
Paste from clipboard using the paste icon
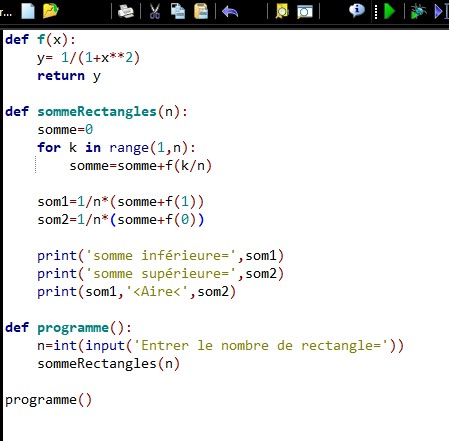tap(201, 11)
